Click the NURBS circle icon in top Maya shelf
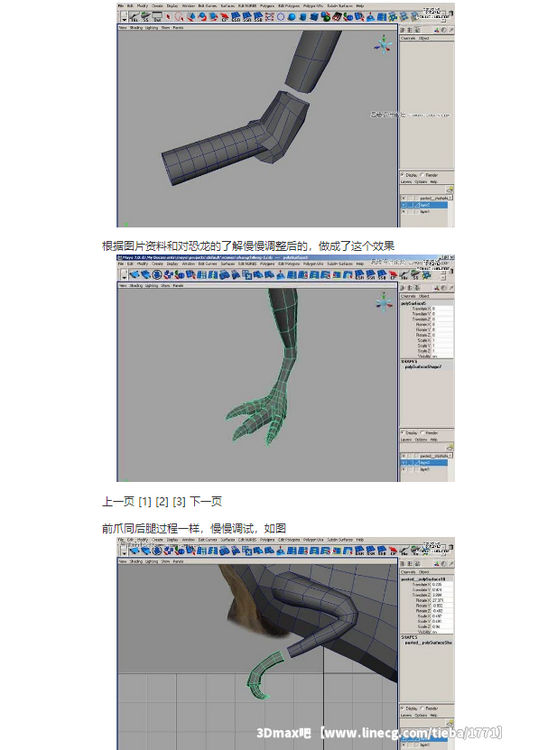The image size is (538, 750). pyautogui.click(x=281, y=17)
